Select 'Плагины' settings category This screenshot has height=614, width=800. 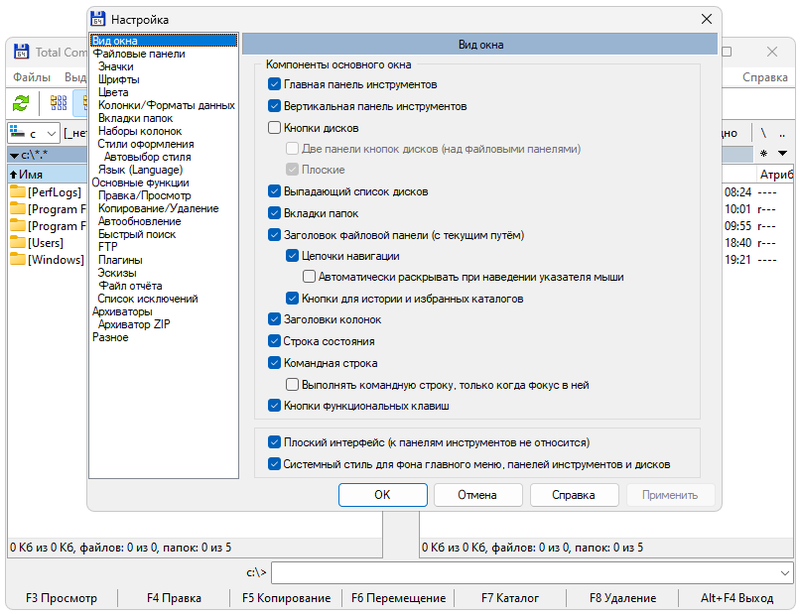click(x=120, y=260)
